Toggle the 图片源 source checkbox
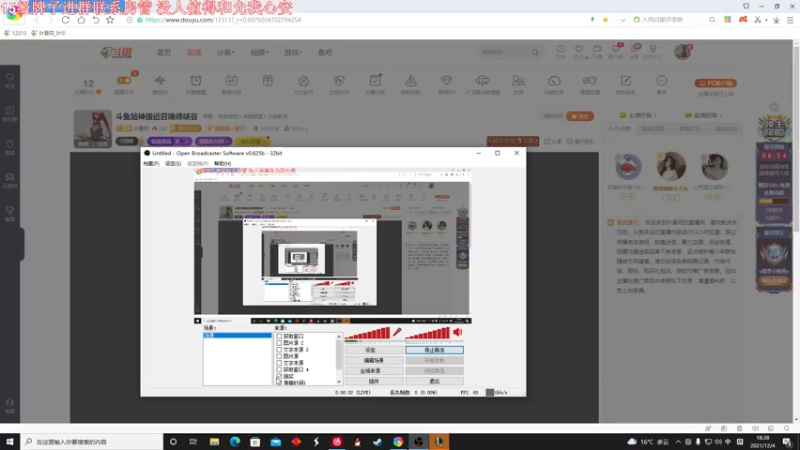This screenshot has width=800, height=450. [279, 356]
